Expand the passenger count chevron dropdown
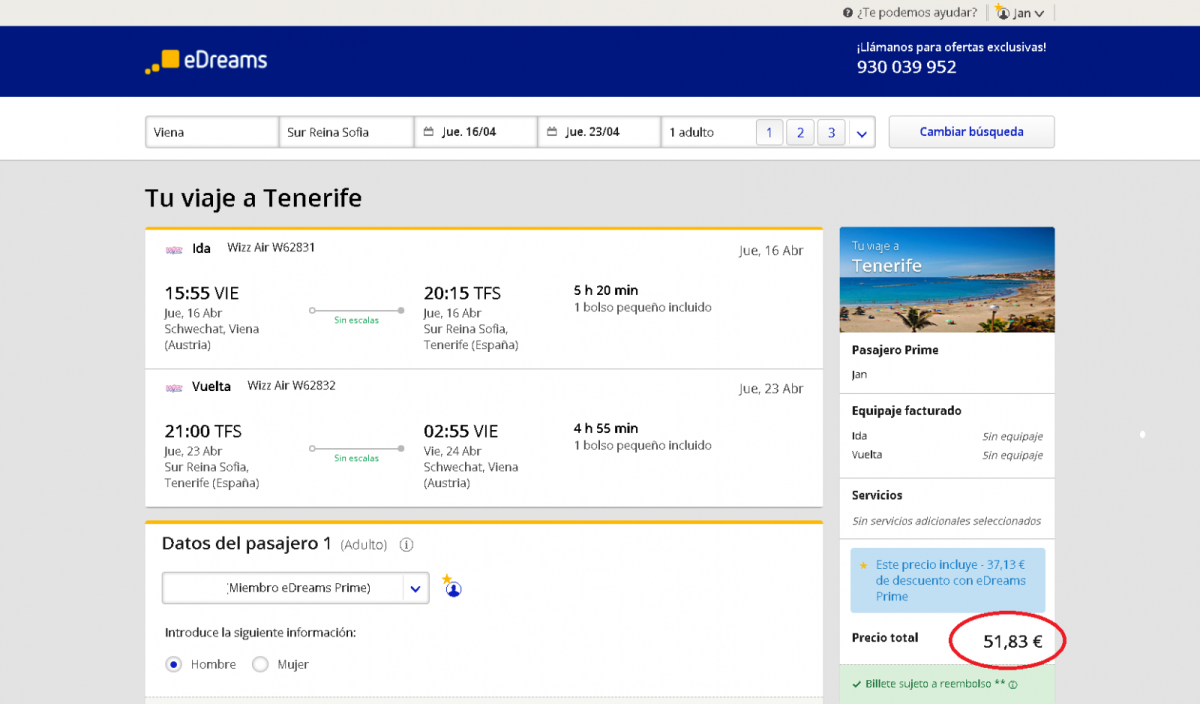1200x704 pixels. [x=862, y=132]
